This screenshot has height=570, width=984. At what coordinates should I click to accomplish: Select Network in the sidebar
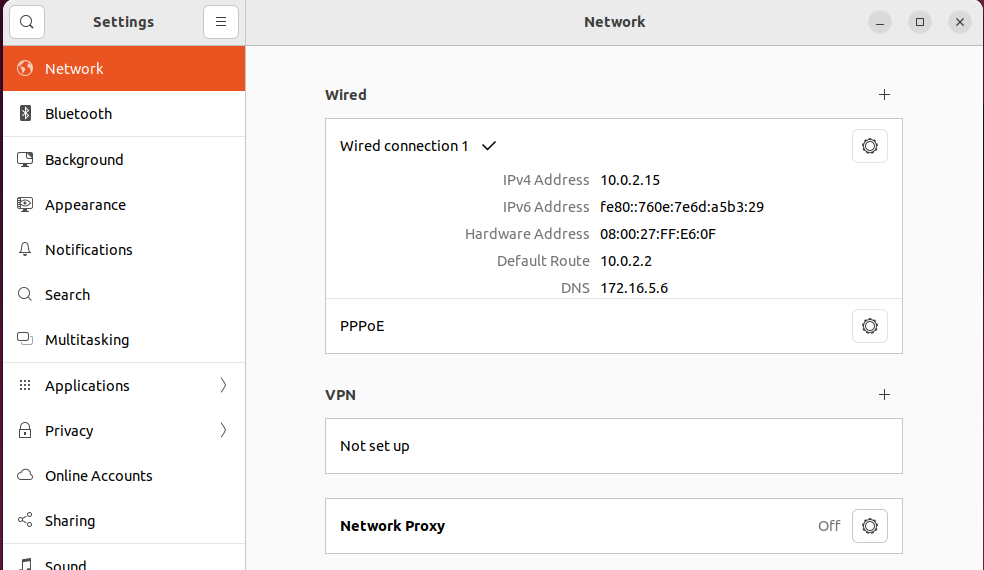pyautogui.click(x=74, y=69)
